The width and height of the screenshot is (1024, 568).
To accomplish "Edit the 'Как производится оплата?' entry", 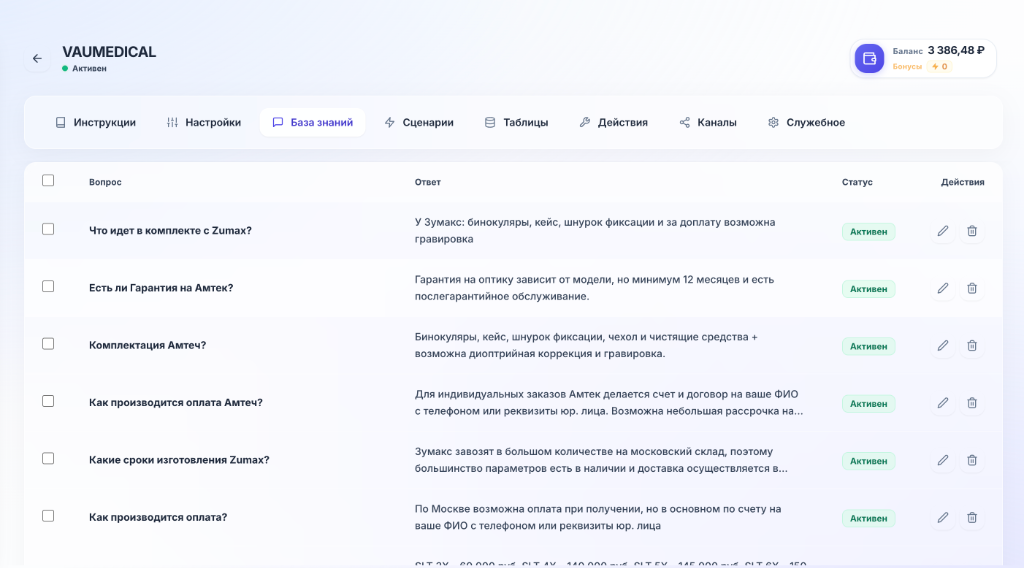I will tap(943, 518).
